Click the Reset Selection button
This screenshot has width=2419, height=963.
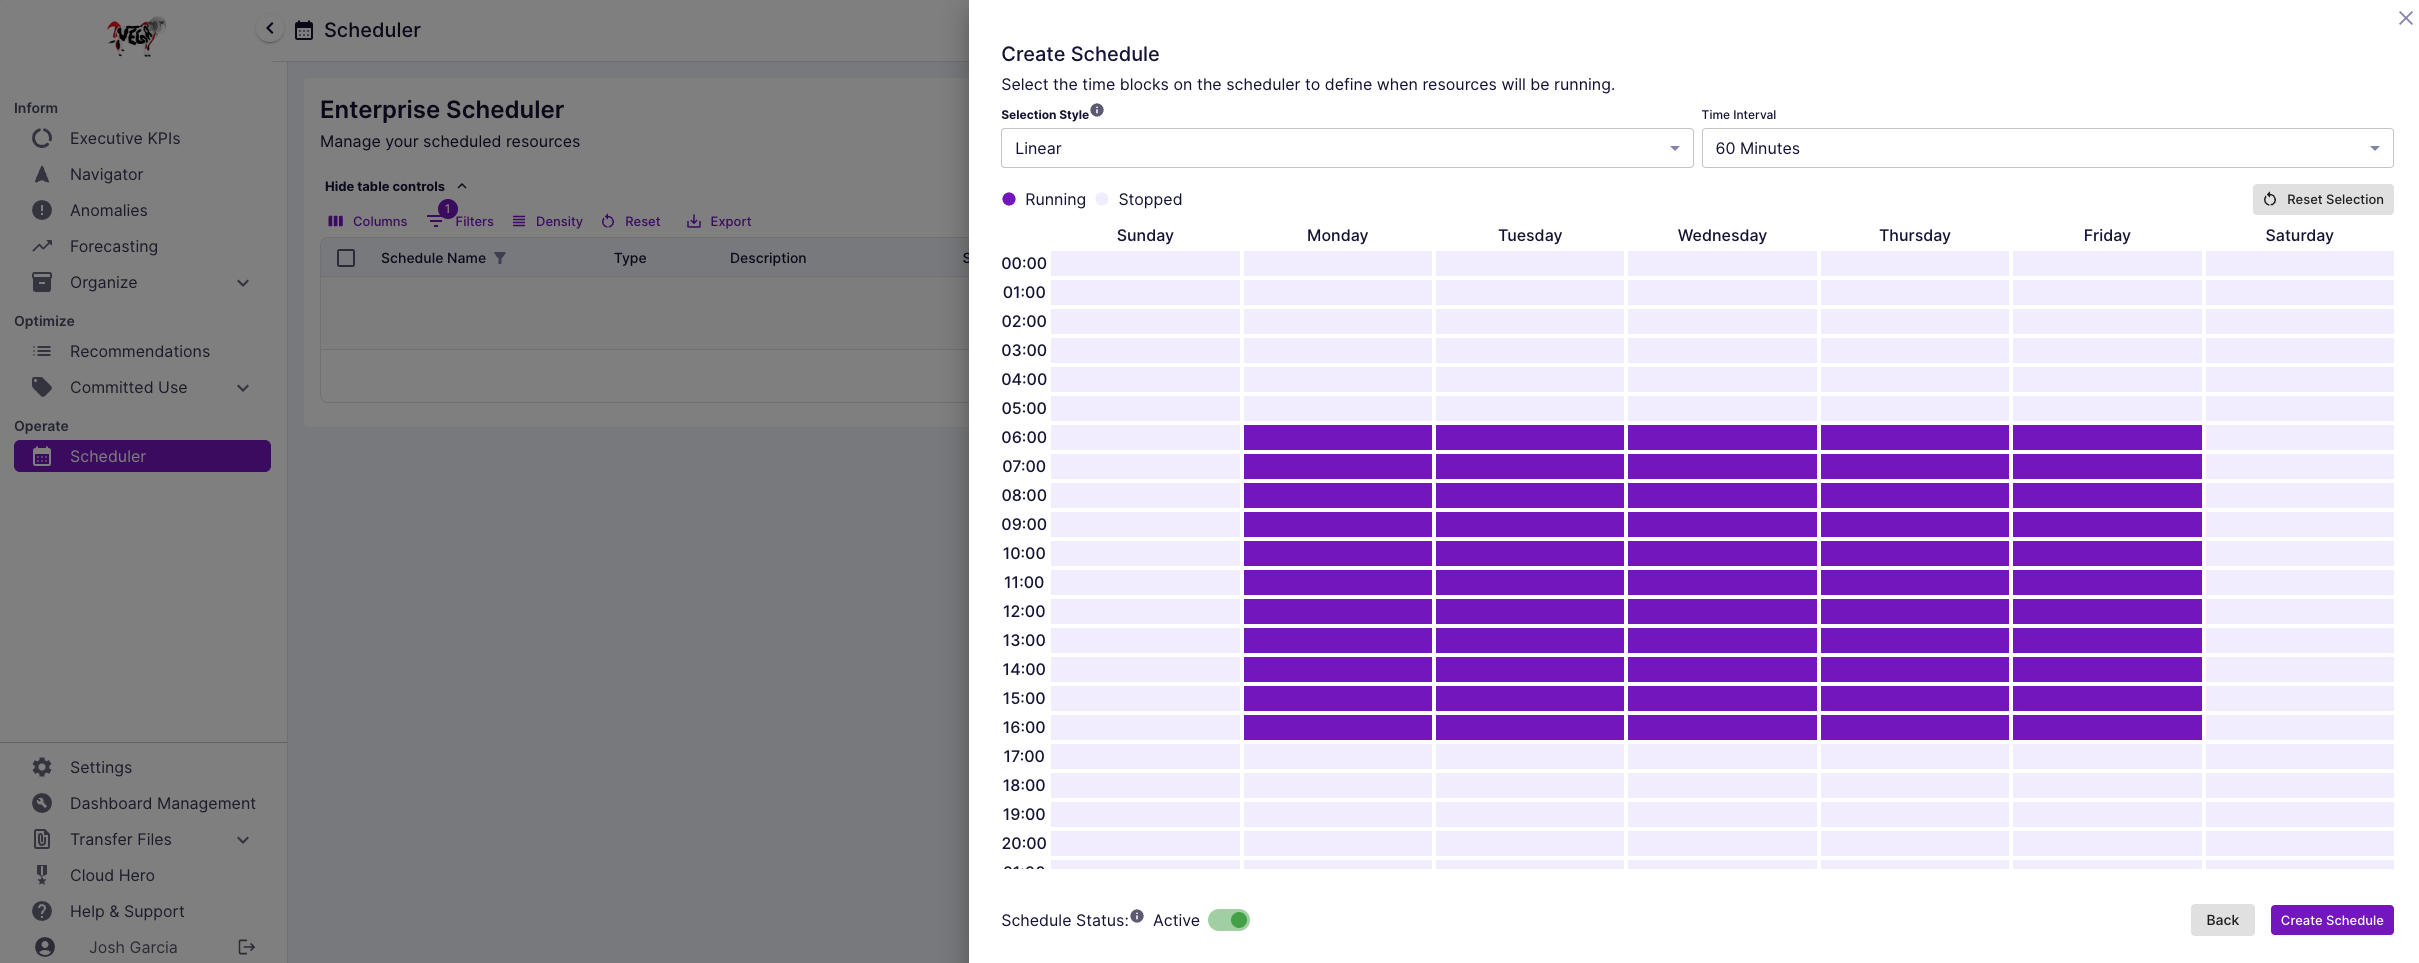2322,199
